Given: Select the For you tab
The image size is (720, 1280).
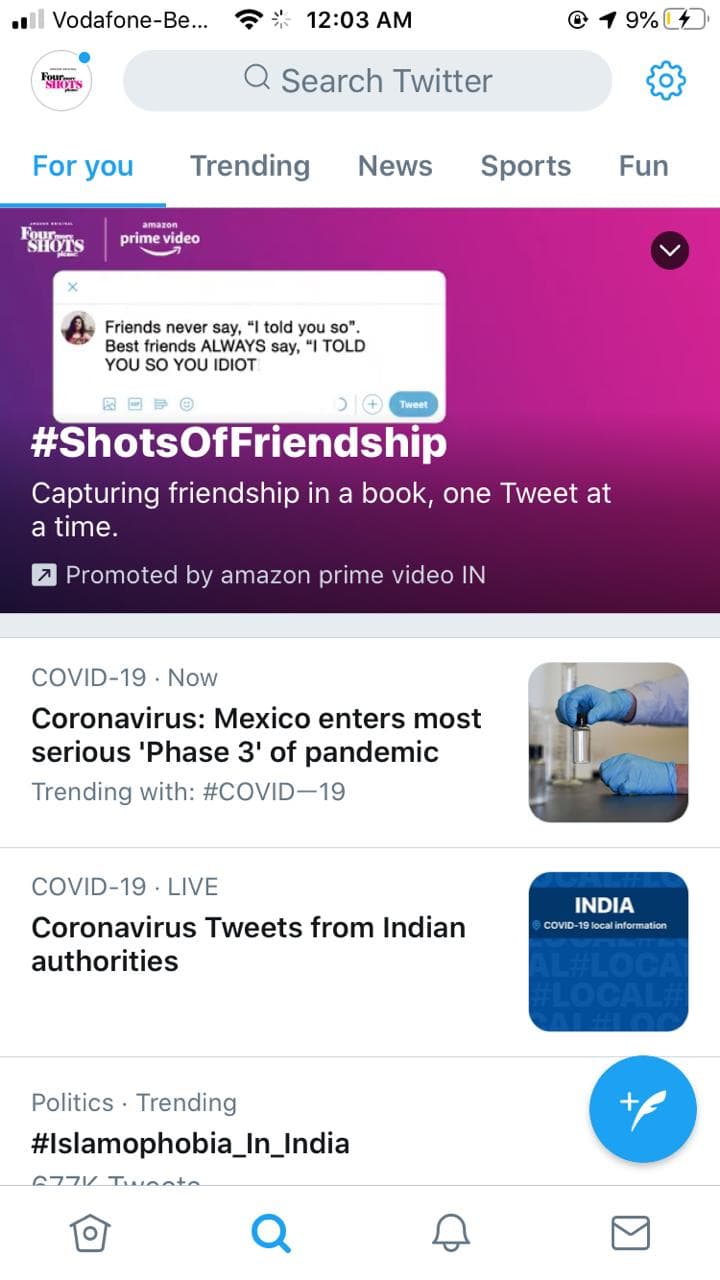Looking at the screenshot, I should click(x=83, y=166).
